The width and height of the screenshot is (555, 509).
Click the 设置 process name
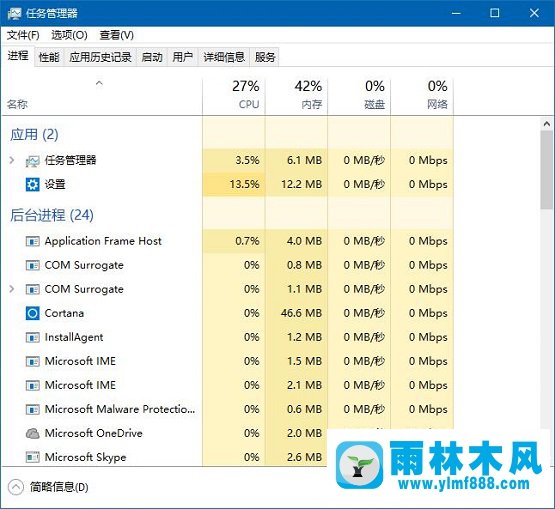point(55,184)
